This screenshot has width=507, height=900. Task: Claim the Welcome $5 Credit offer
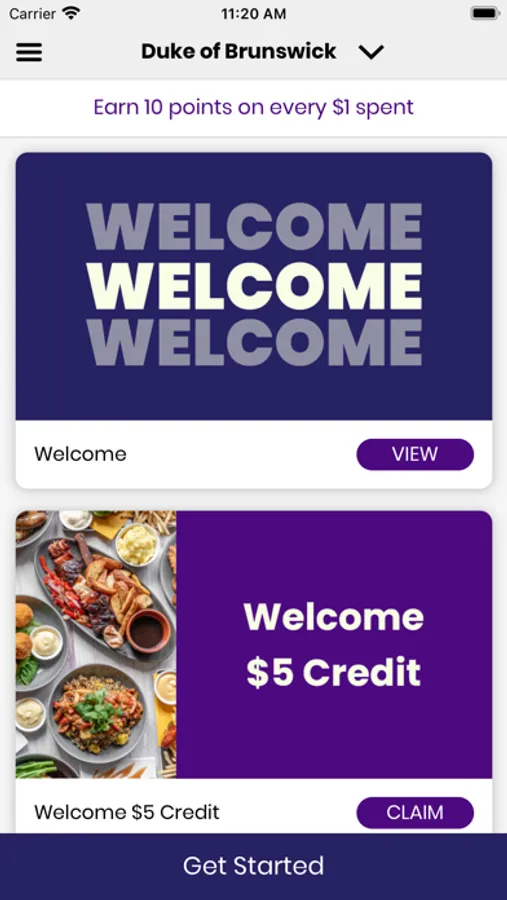pyautogui.click(x=415, y=812)
